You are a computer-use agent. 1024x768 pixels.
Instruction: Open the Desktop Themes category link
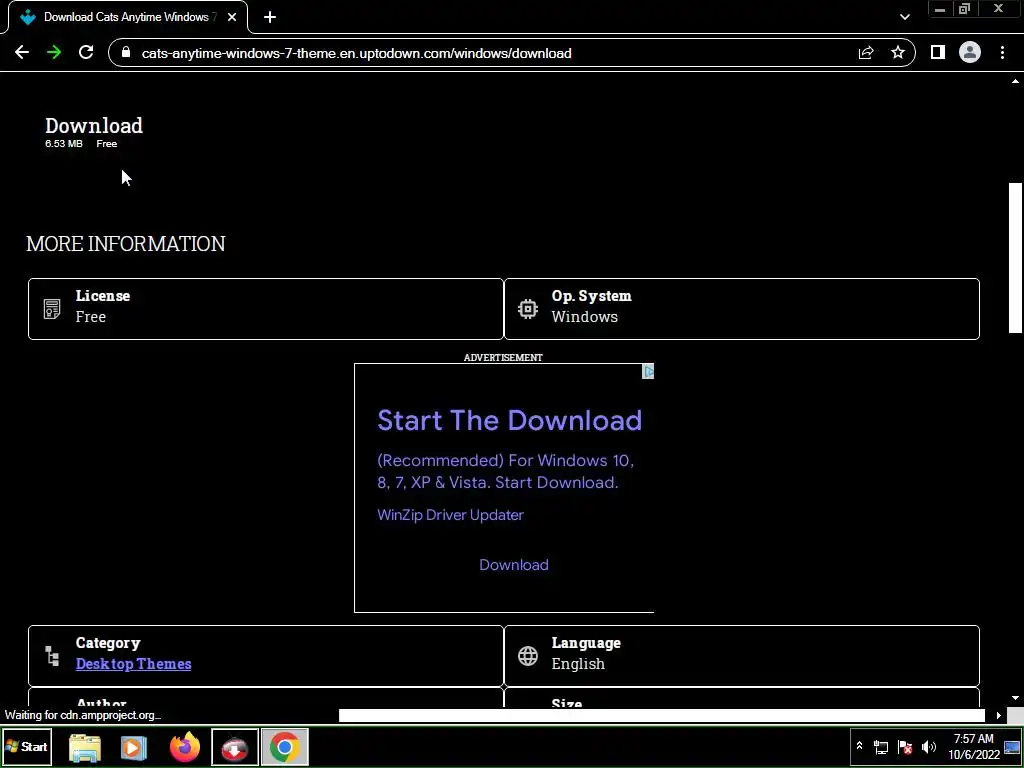(133, 664)
